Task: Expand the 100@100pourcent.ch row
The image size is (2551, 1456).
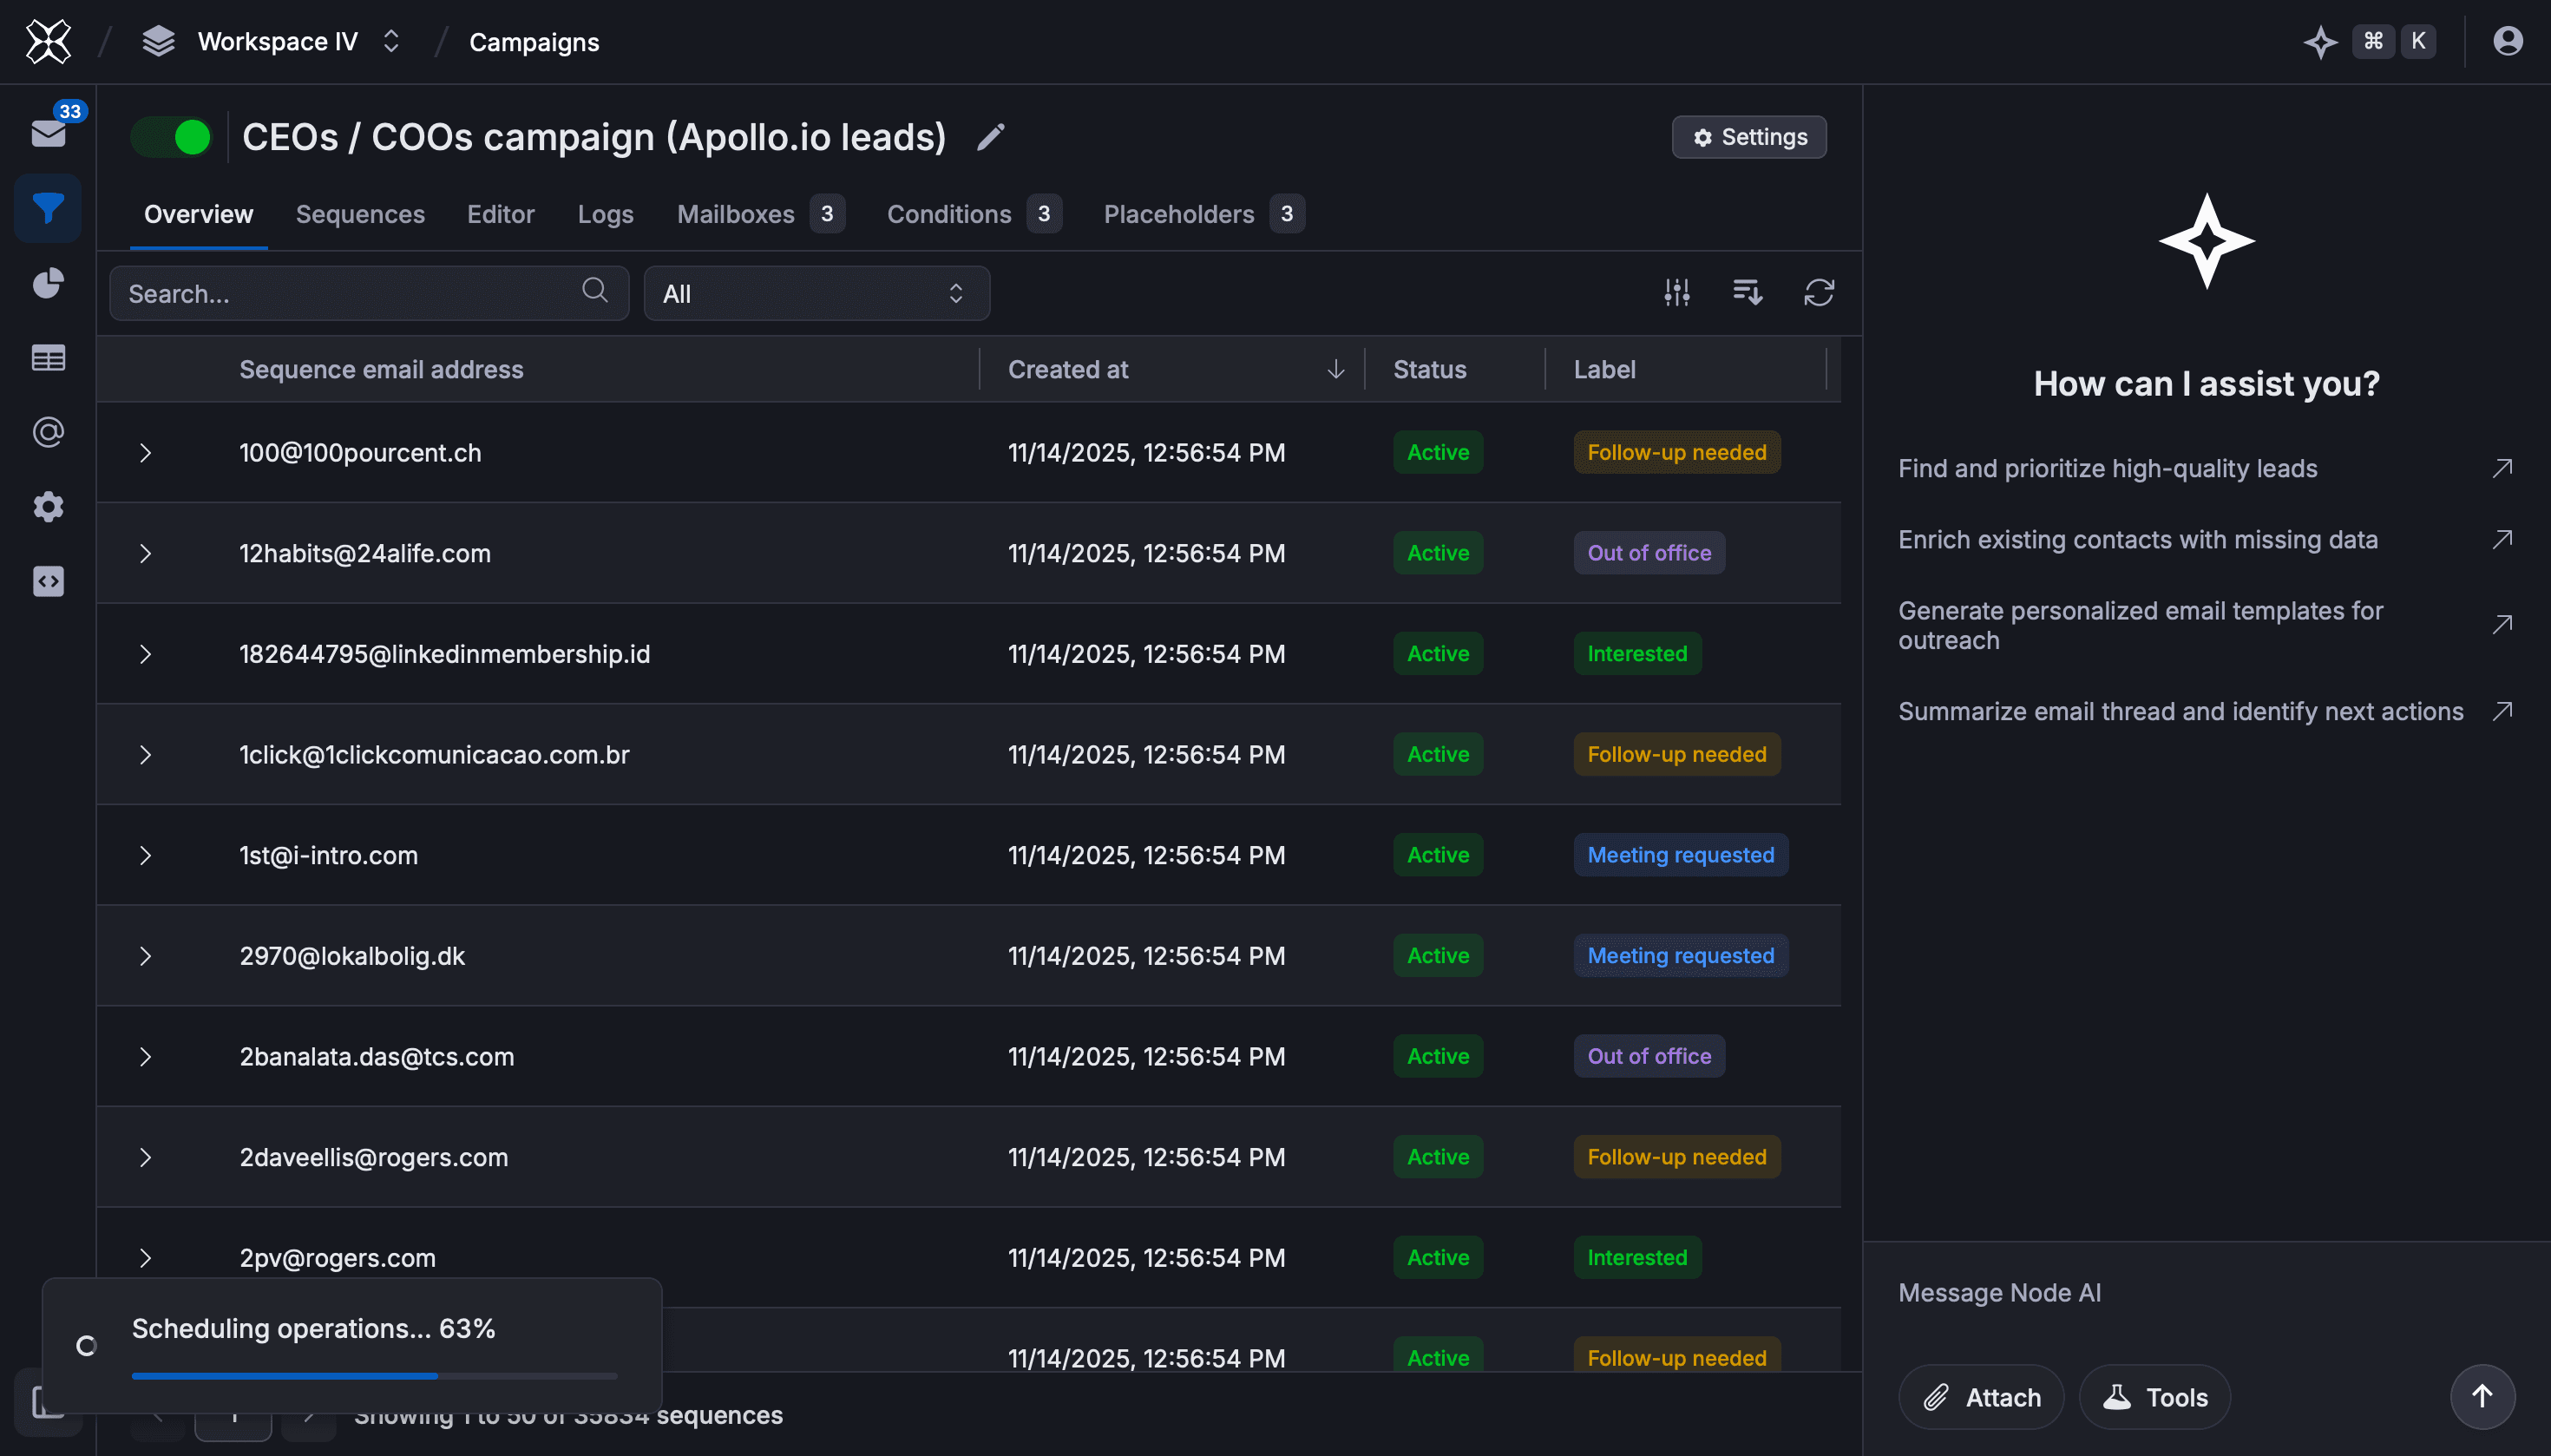Action: [x=145, y=453]
